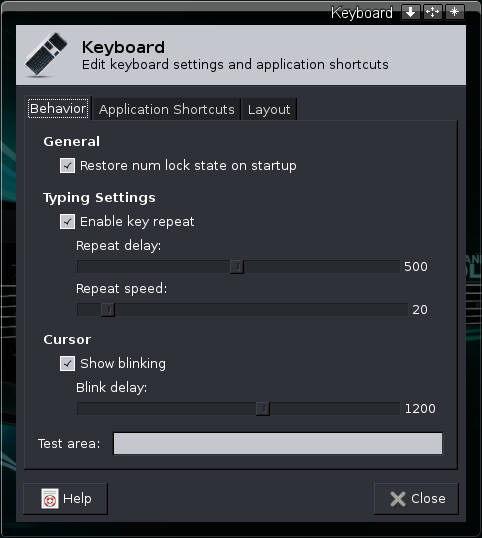
Task: Disable the Enable key repeat checkbox
Action: [x=67, y=222]
